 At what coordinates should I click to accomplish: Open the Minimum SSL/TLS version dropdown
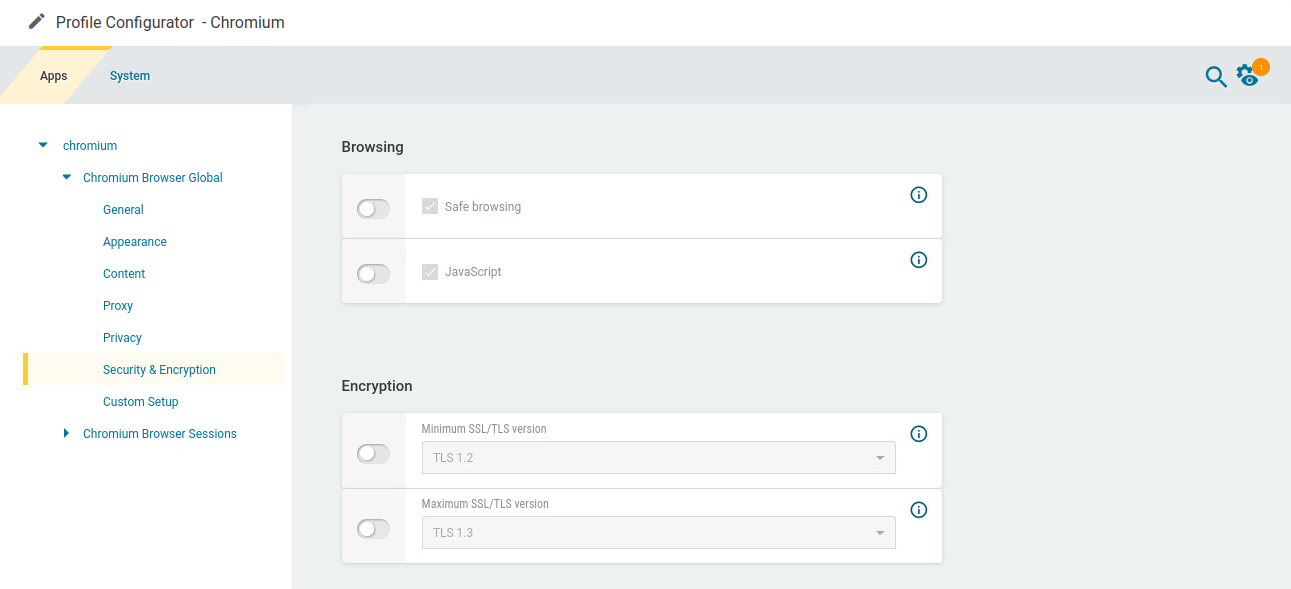click(658, 458)
